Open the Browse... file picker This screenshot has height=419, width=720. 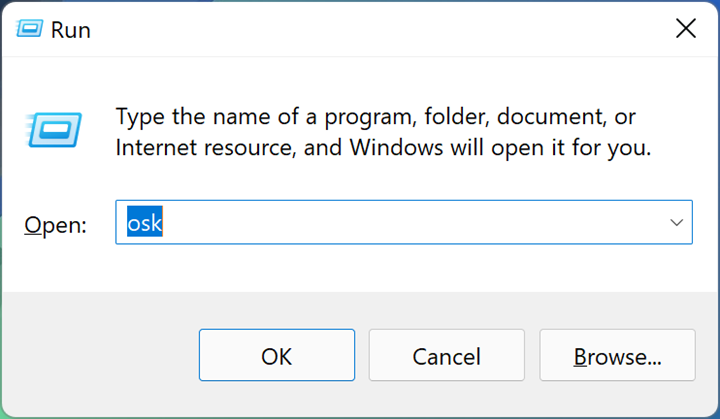pyautogui.click(x=618, y=355)
